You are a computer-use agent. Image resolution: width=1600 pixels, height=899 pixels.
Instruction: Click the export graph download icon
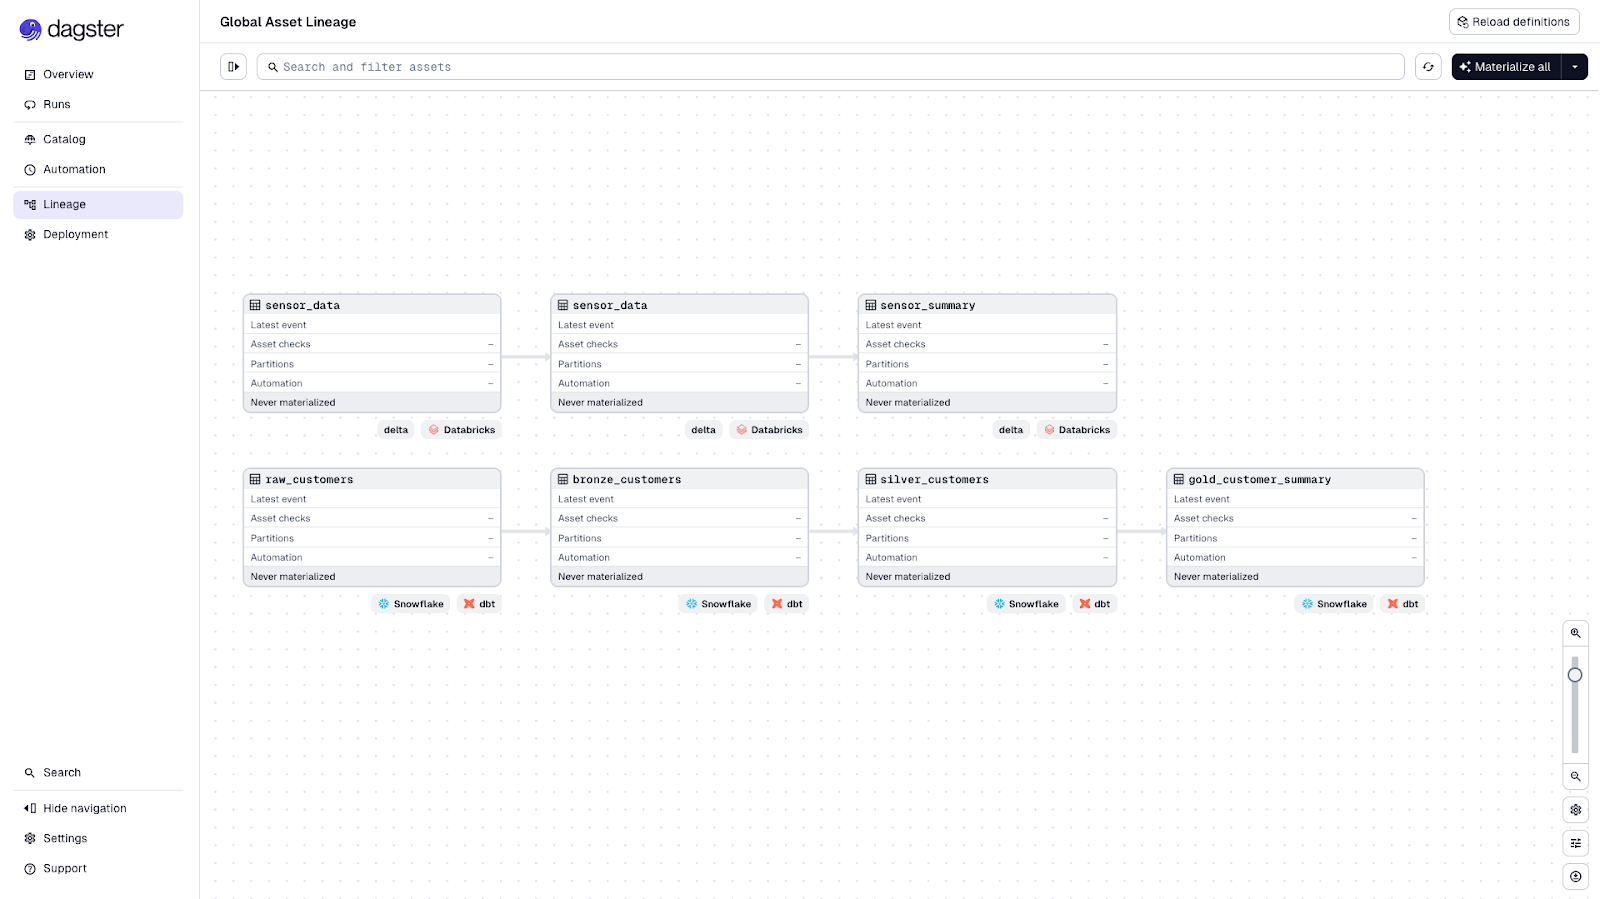point(1576,877)
